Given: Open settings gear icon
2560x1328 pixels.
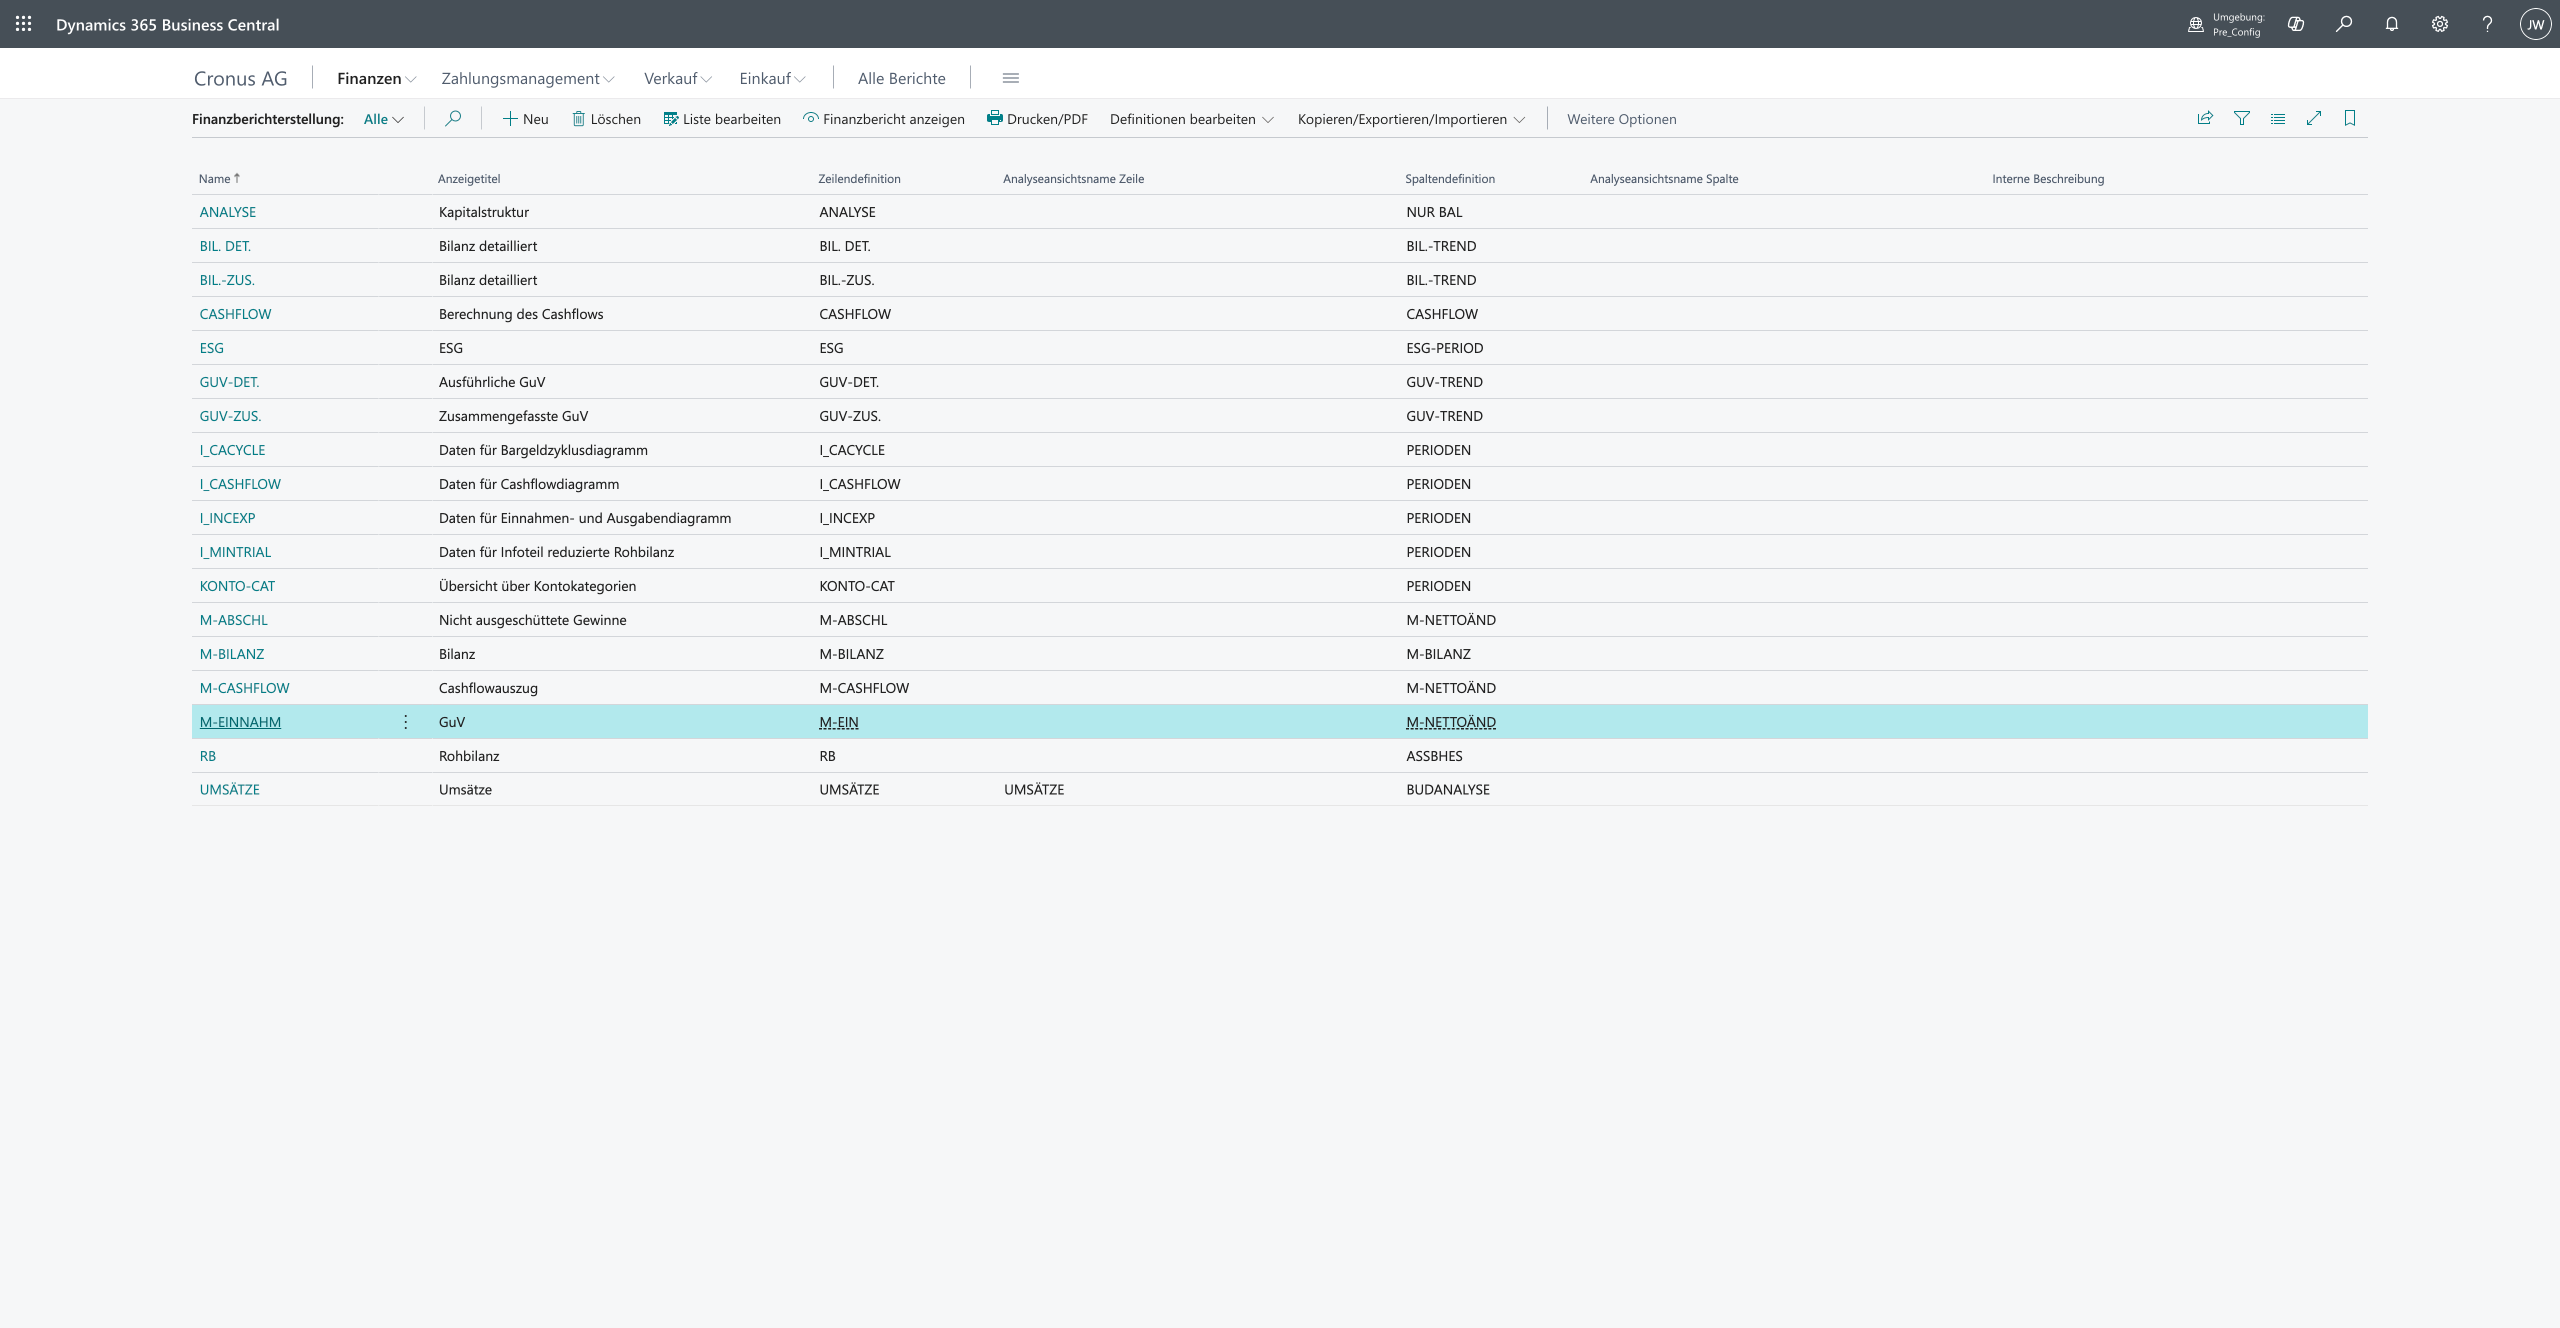Looking at the screenshot, I should [2440, 24].
